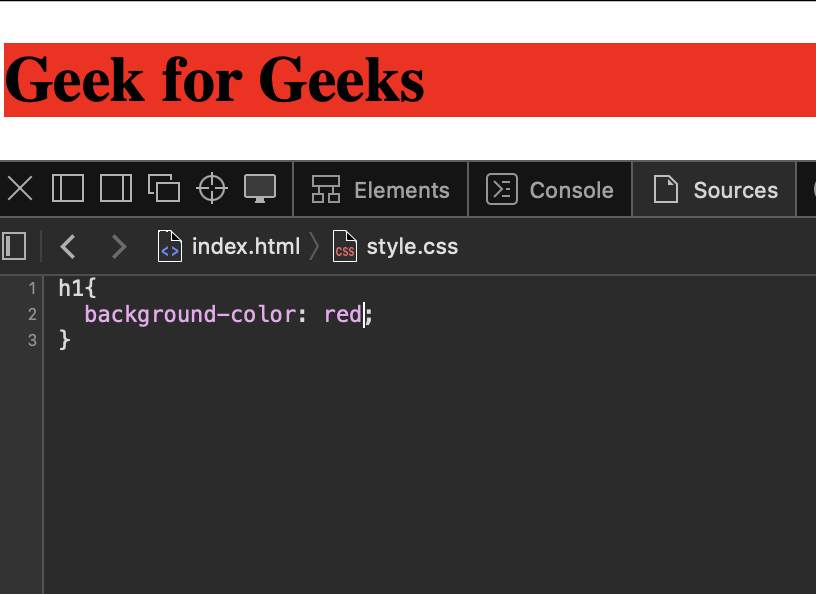Image resolution: width=816 pixels, height=594 pixels.
Task: Click line number 2 in the gutter
Action: 32,314
